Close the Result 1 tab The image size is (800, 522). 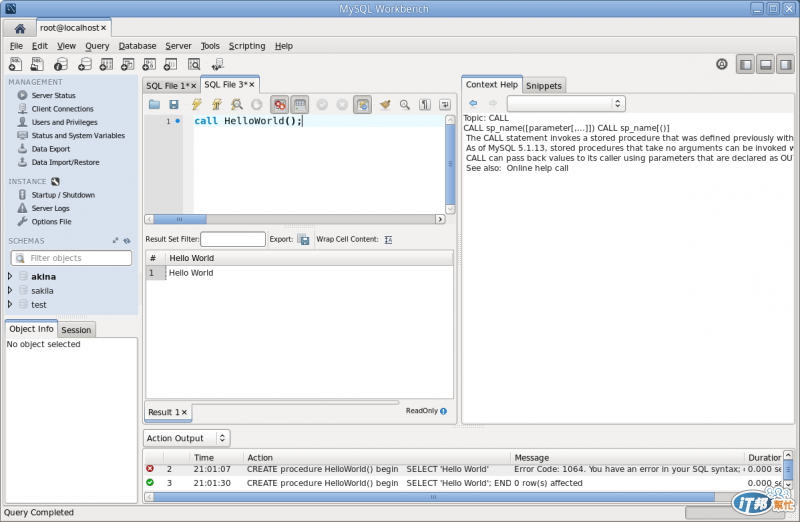click(x=184, y=412)
